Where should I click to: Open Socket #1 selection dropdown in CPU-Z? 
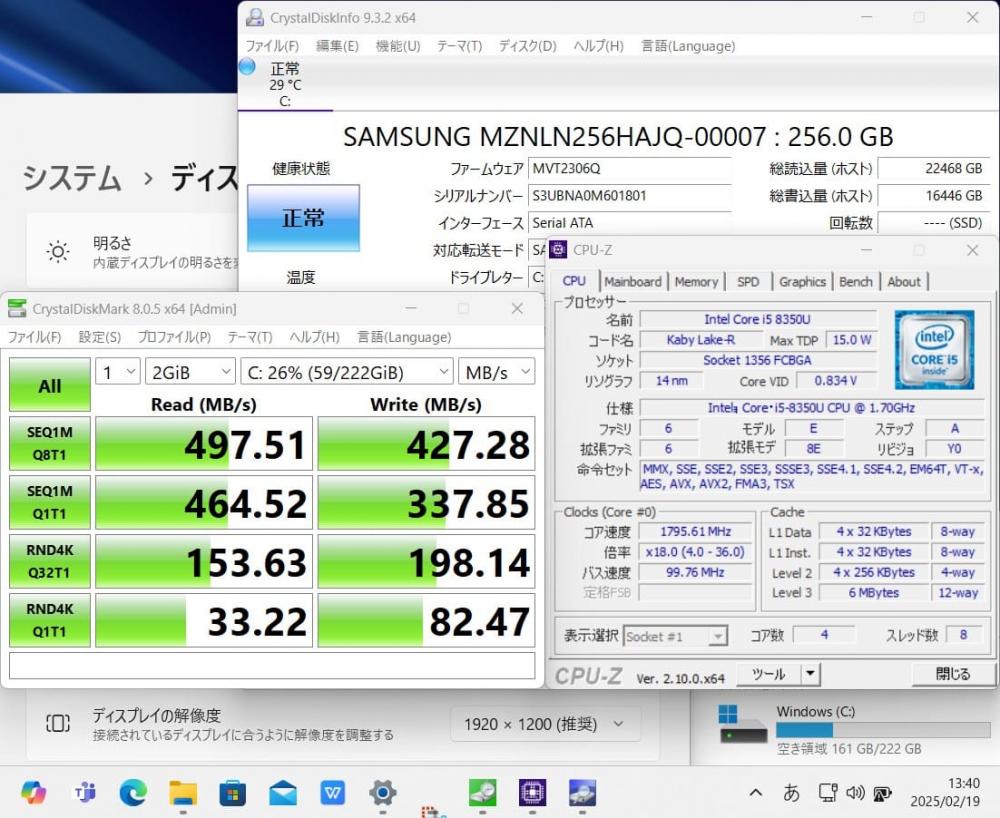(675, 636)
